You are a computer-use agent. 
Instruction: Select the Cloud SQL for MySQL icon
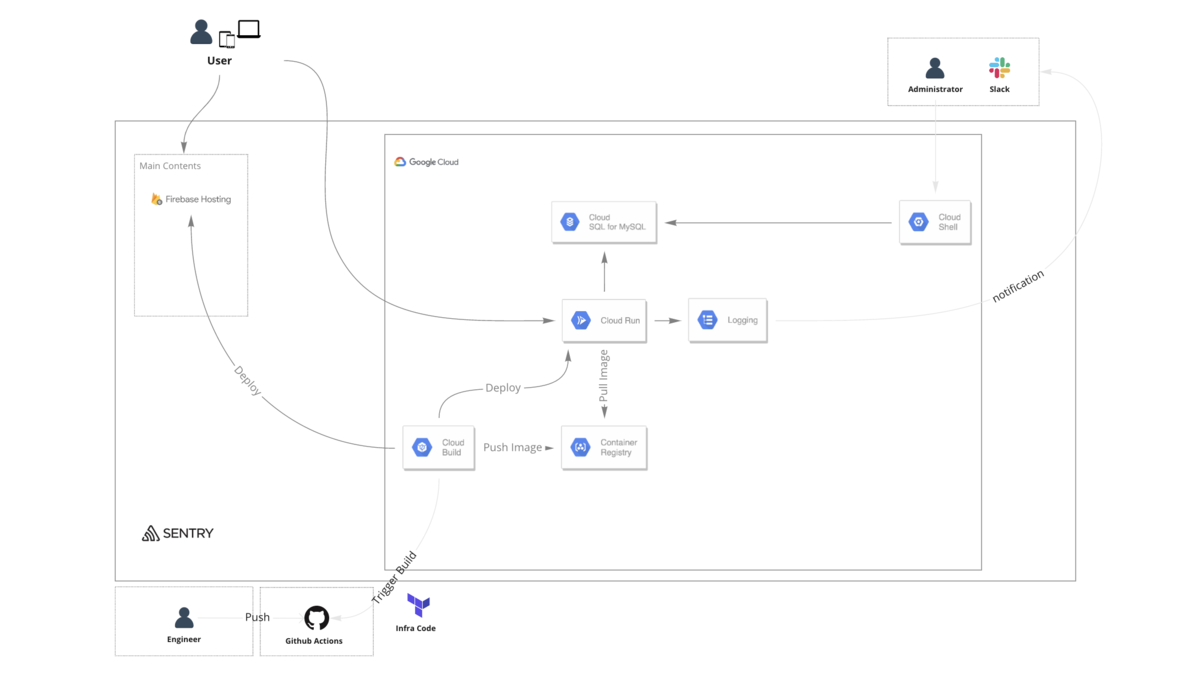(x=570, y=222)
